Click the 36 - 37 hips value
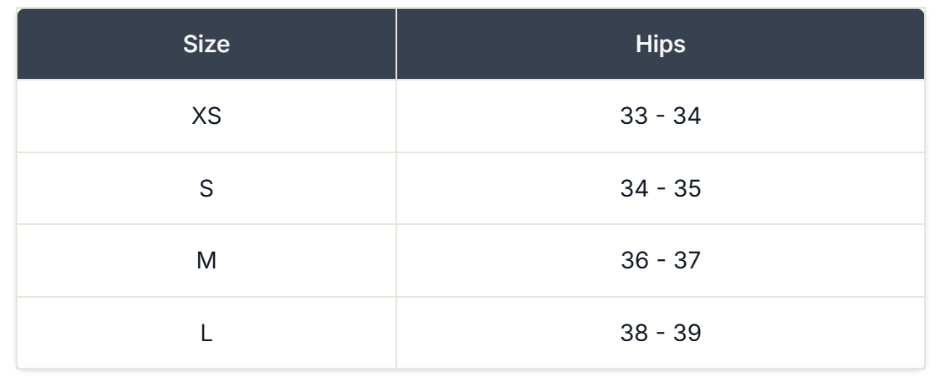This screenshot has height=379, width=941. [660, 260]
